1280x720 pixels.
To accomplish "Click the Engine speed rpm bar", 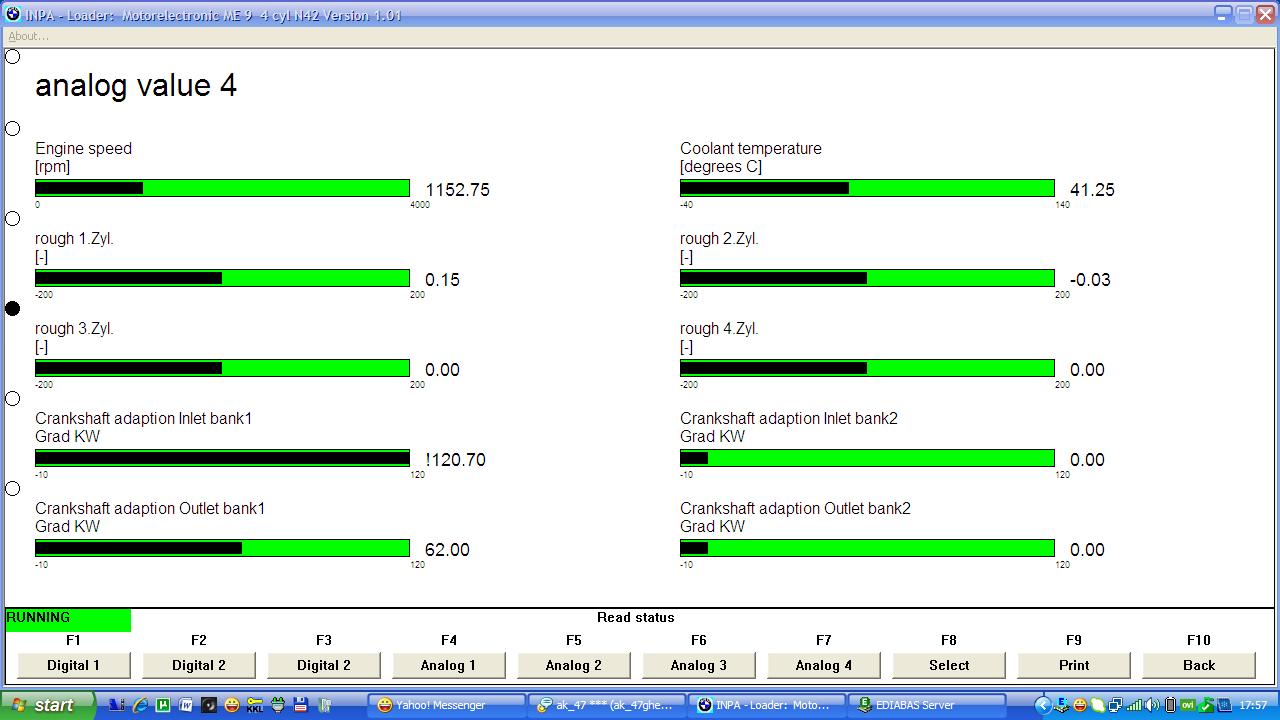I will (222, 189).
